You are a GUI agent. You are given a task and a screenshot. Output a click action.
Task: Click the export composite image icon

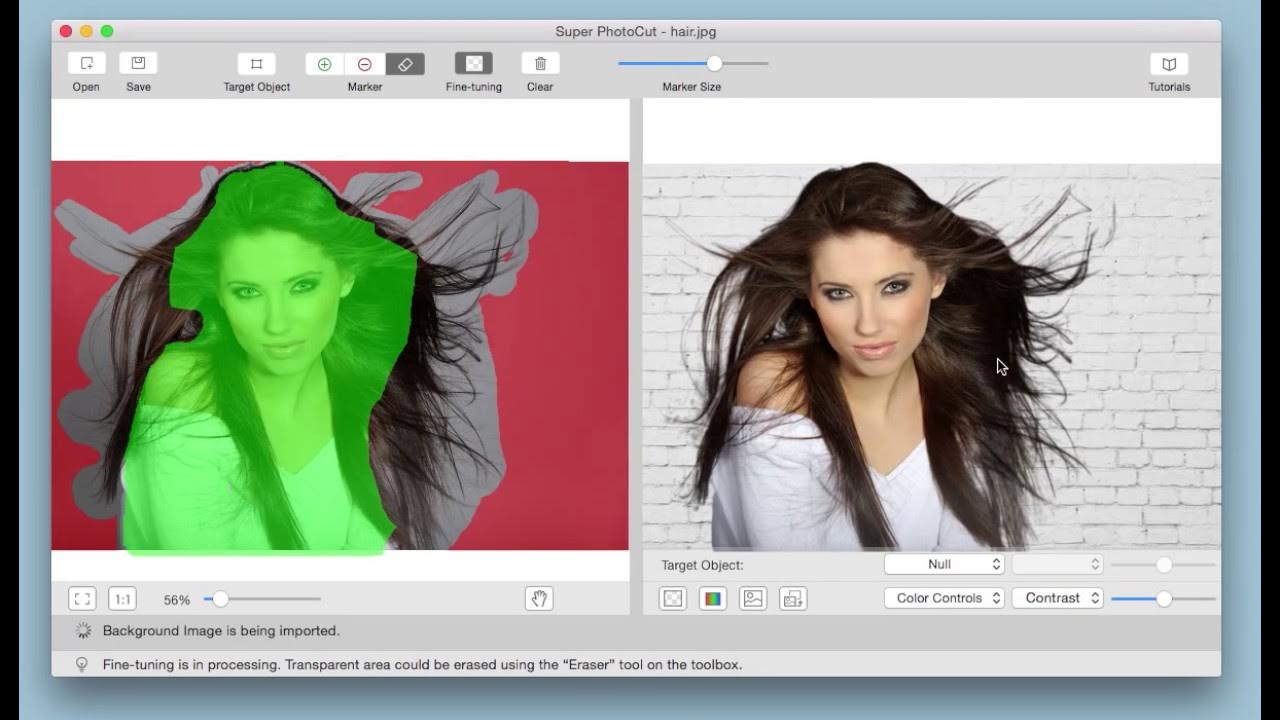tap(793, 598)
